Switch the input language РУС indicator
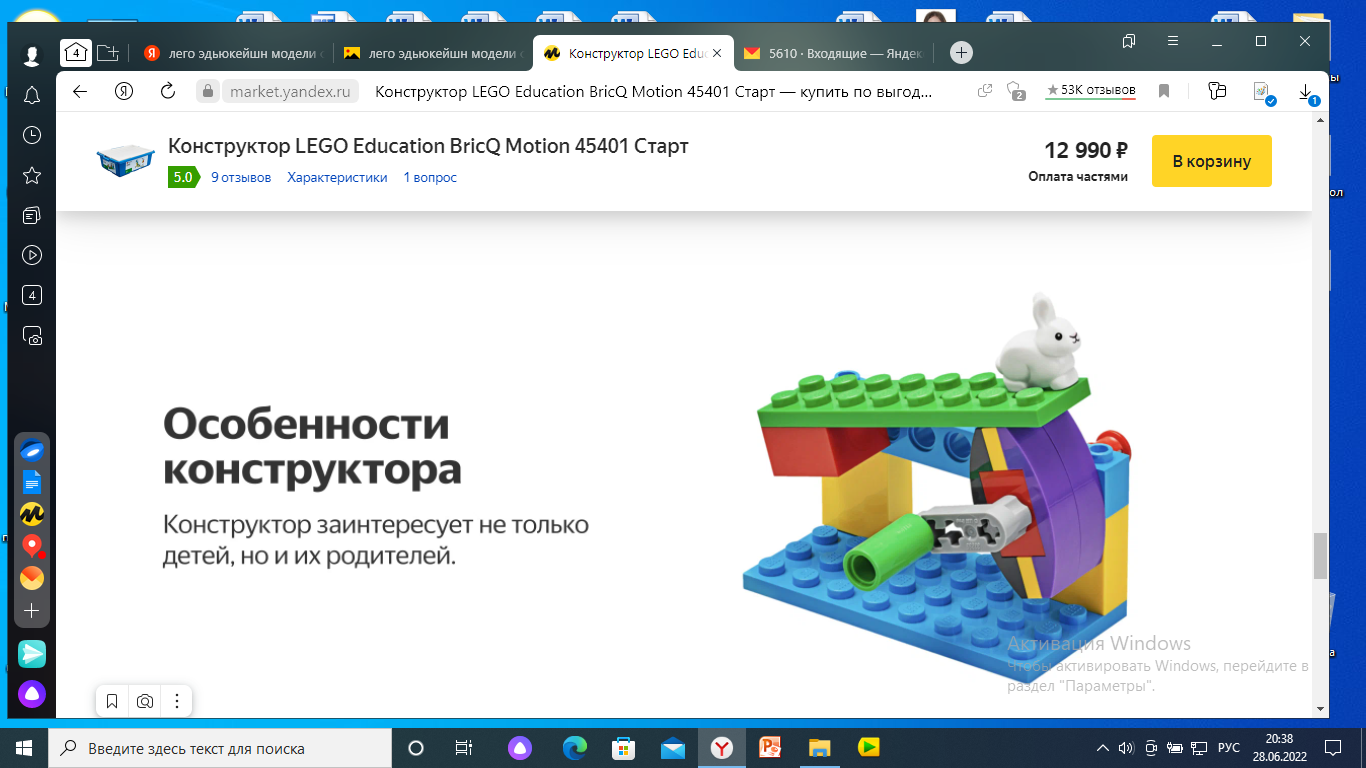The image size is (1366, 768). click(x=1229, y=747)
